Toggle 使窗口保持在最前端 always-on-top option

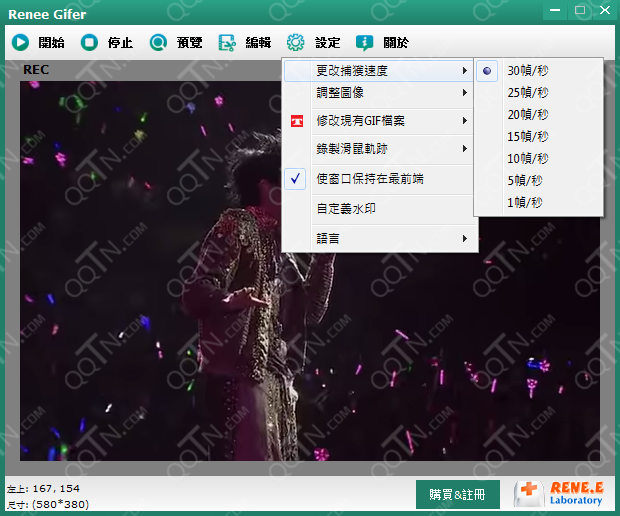click(369, 179)
